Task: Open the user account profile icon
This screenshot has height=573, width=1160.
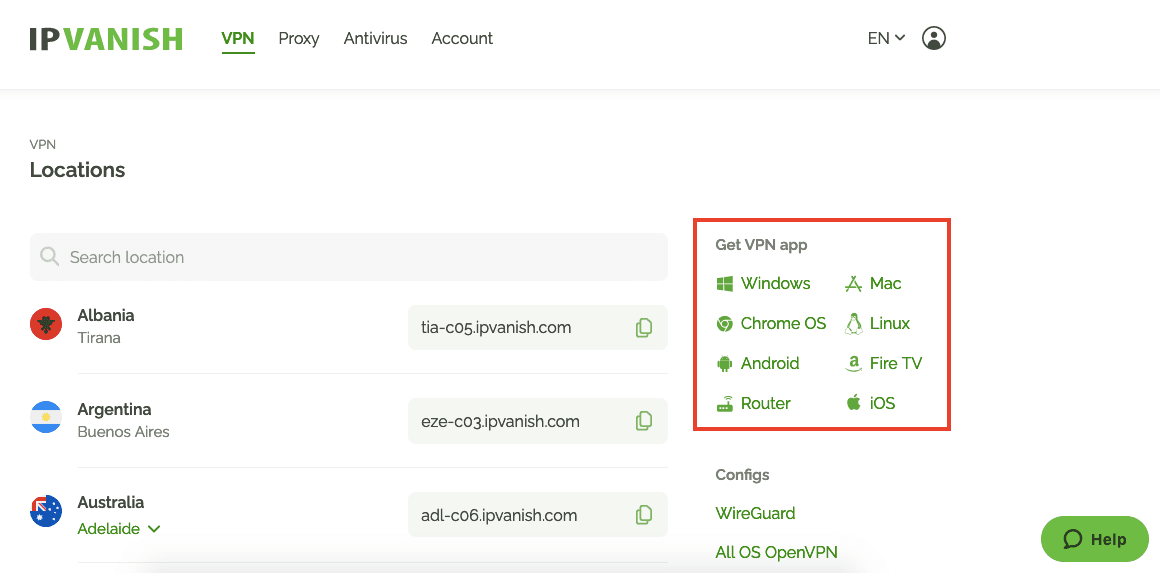Action: point(934,38)
